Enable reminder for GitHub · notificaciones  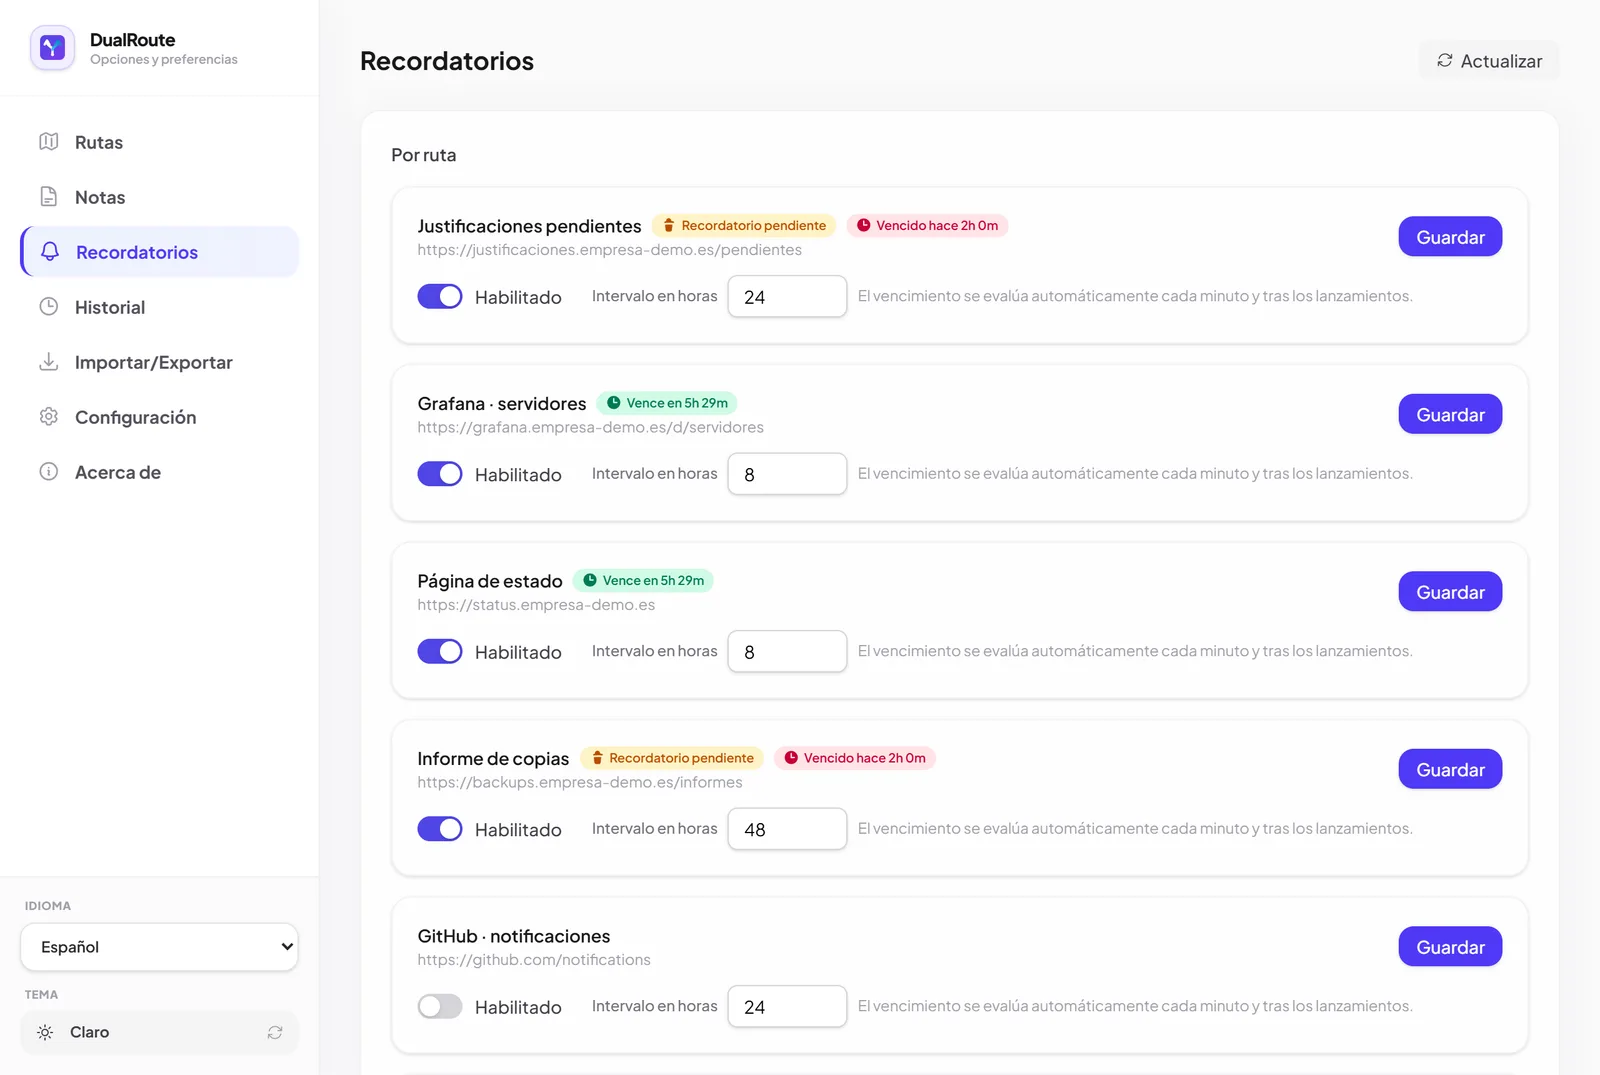pyautogui.click(x=440, y=1007)
